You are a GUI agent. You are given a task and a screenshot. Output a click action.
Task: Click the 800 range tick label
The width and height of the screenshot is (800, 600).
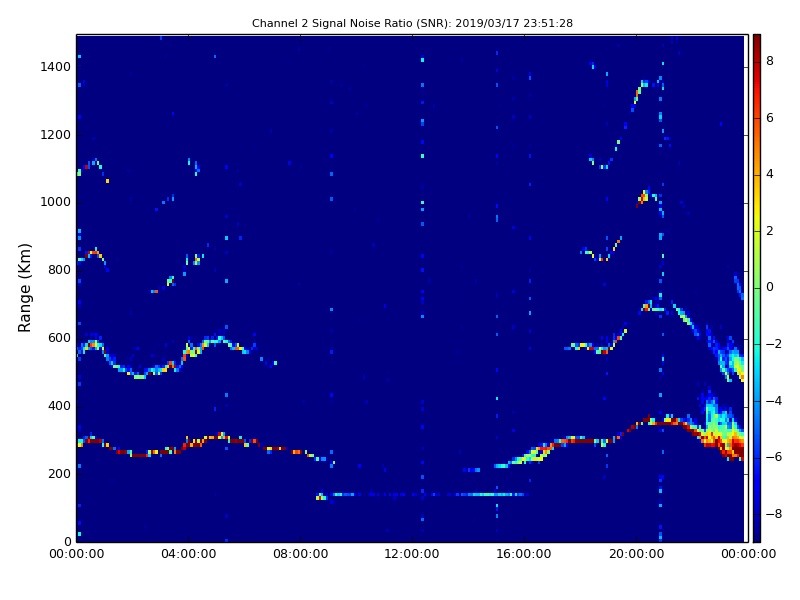[59, 270]
